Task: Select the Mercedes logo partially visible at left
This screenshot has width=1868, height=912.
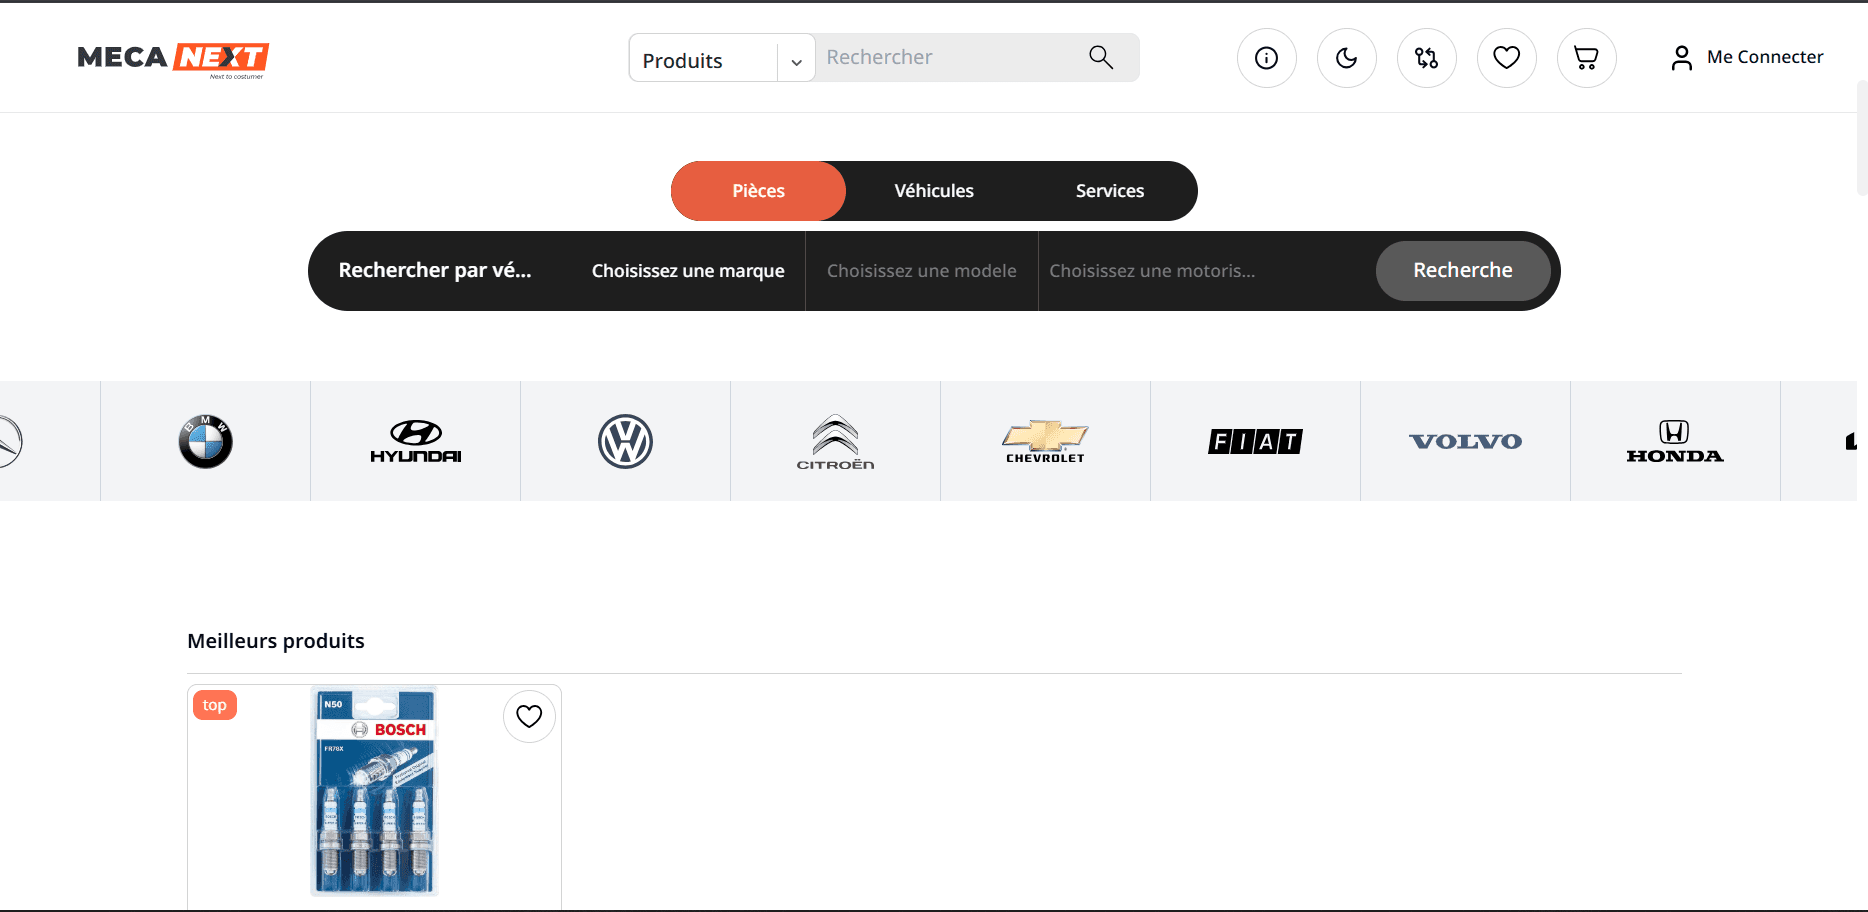Action: [10, 441]
